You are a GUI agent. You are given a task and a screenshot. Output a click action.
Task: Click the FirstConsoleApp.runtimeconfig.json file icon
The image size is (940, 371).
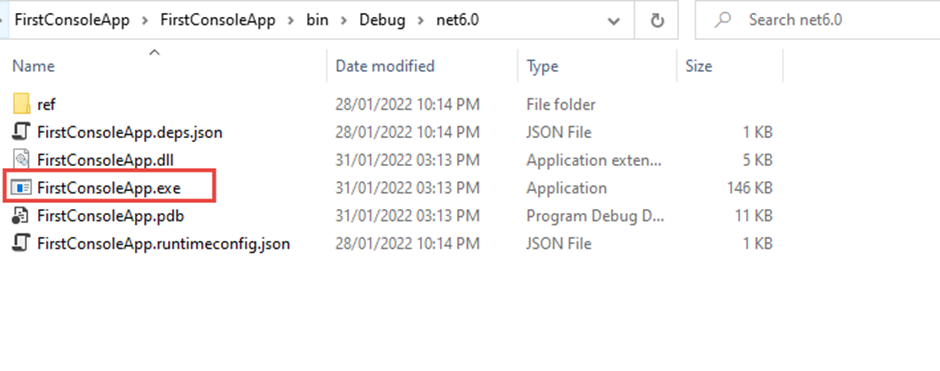pyautogui.click(x=21, y=243)
